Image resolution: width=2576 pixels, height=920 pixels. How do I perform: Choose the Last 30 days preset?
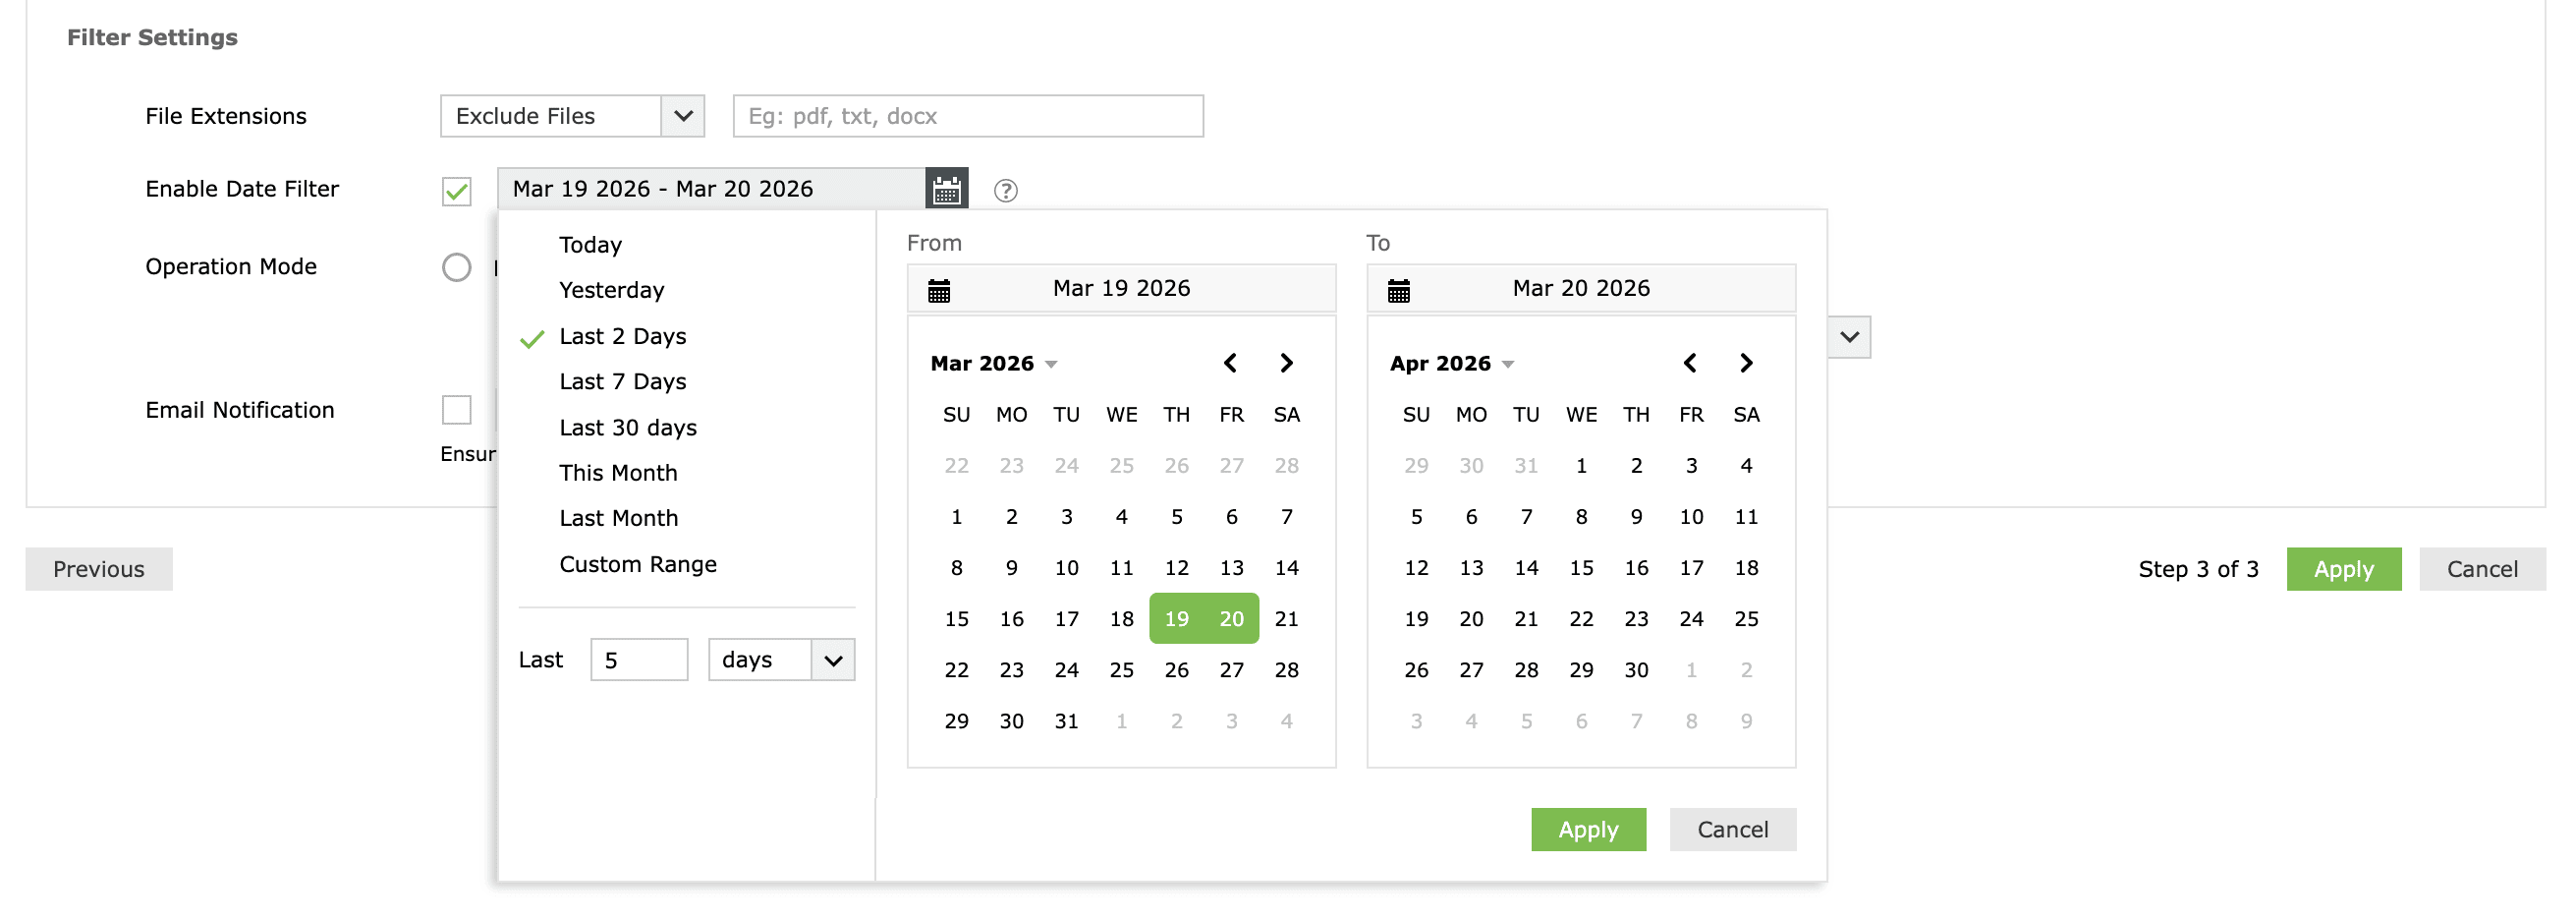point(627,427)
